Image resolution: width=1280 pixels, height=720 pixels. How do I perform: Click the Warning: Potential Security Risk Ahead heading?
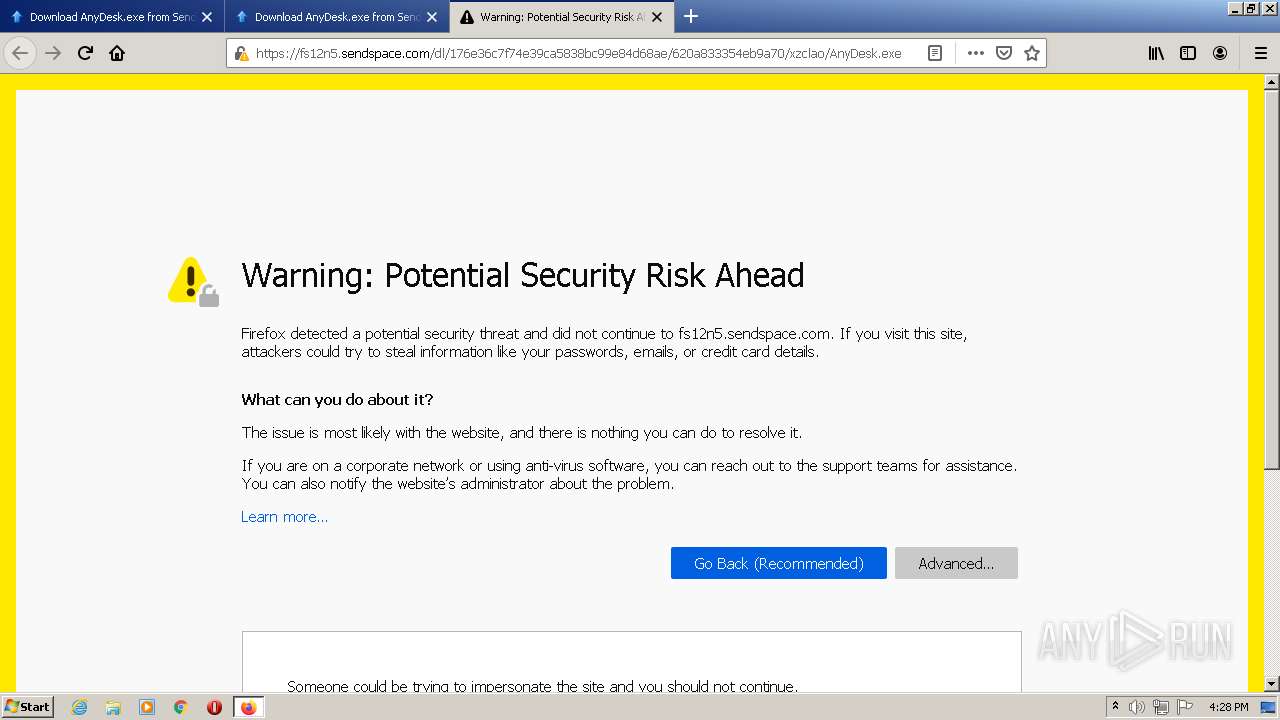[523, 275]
